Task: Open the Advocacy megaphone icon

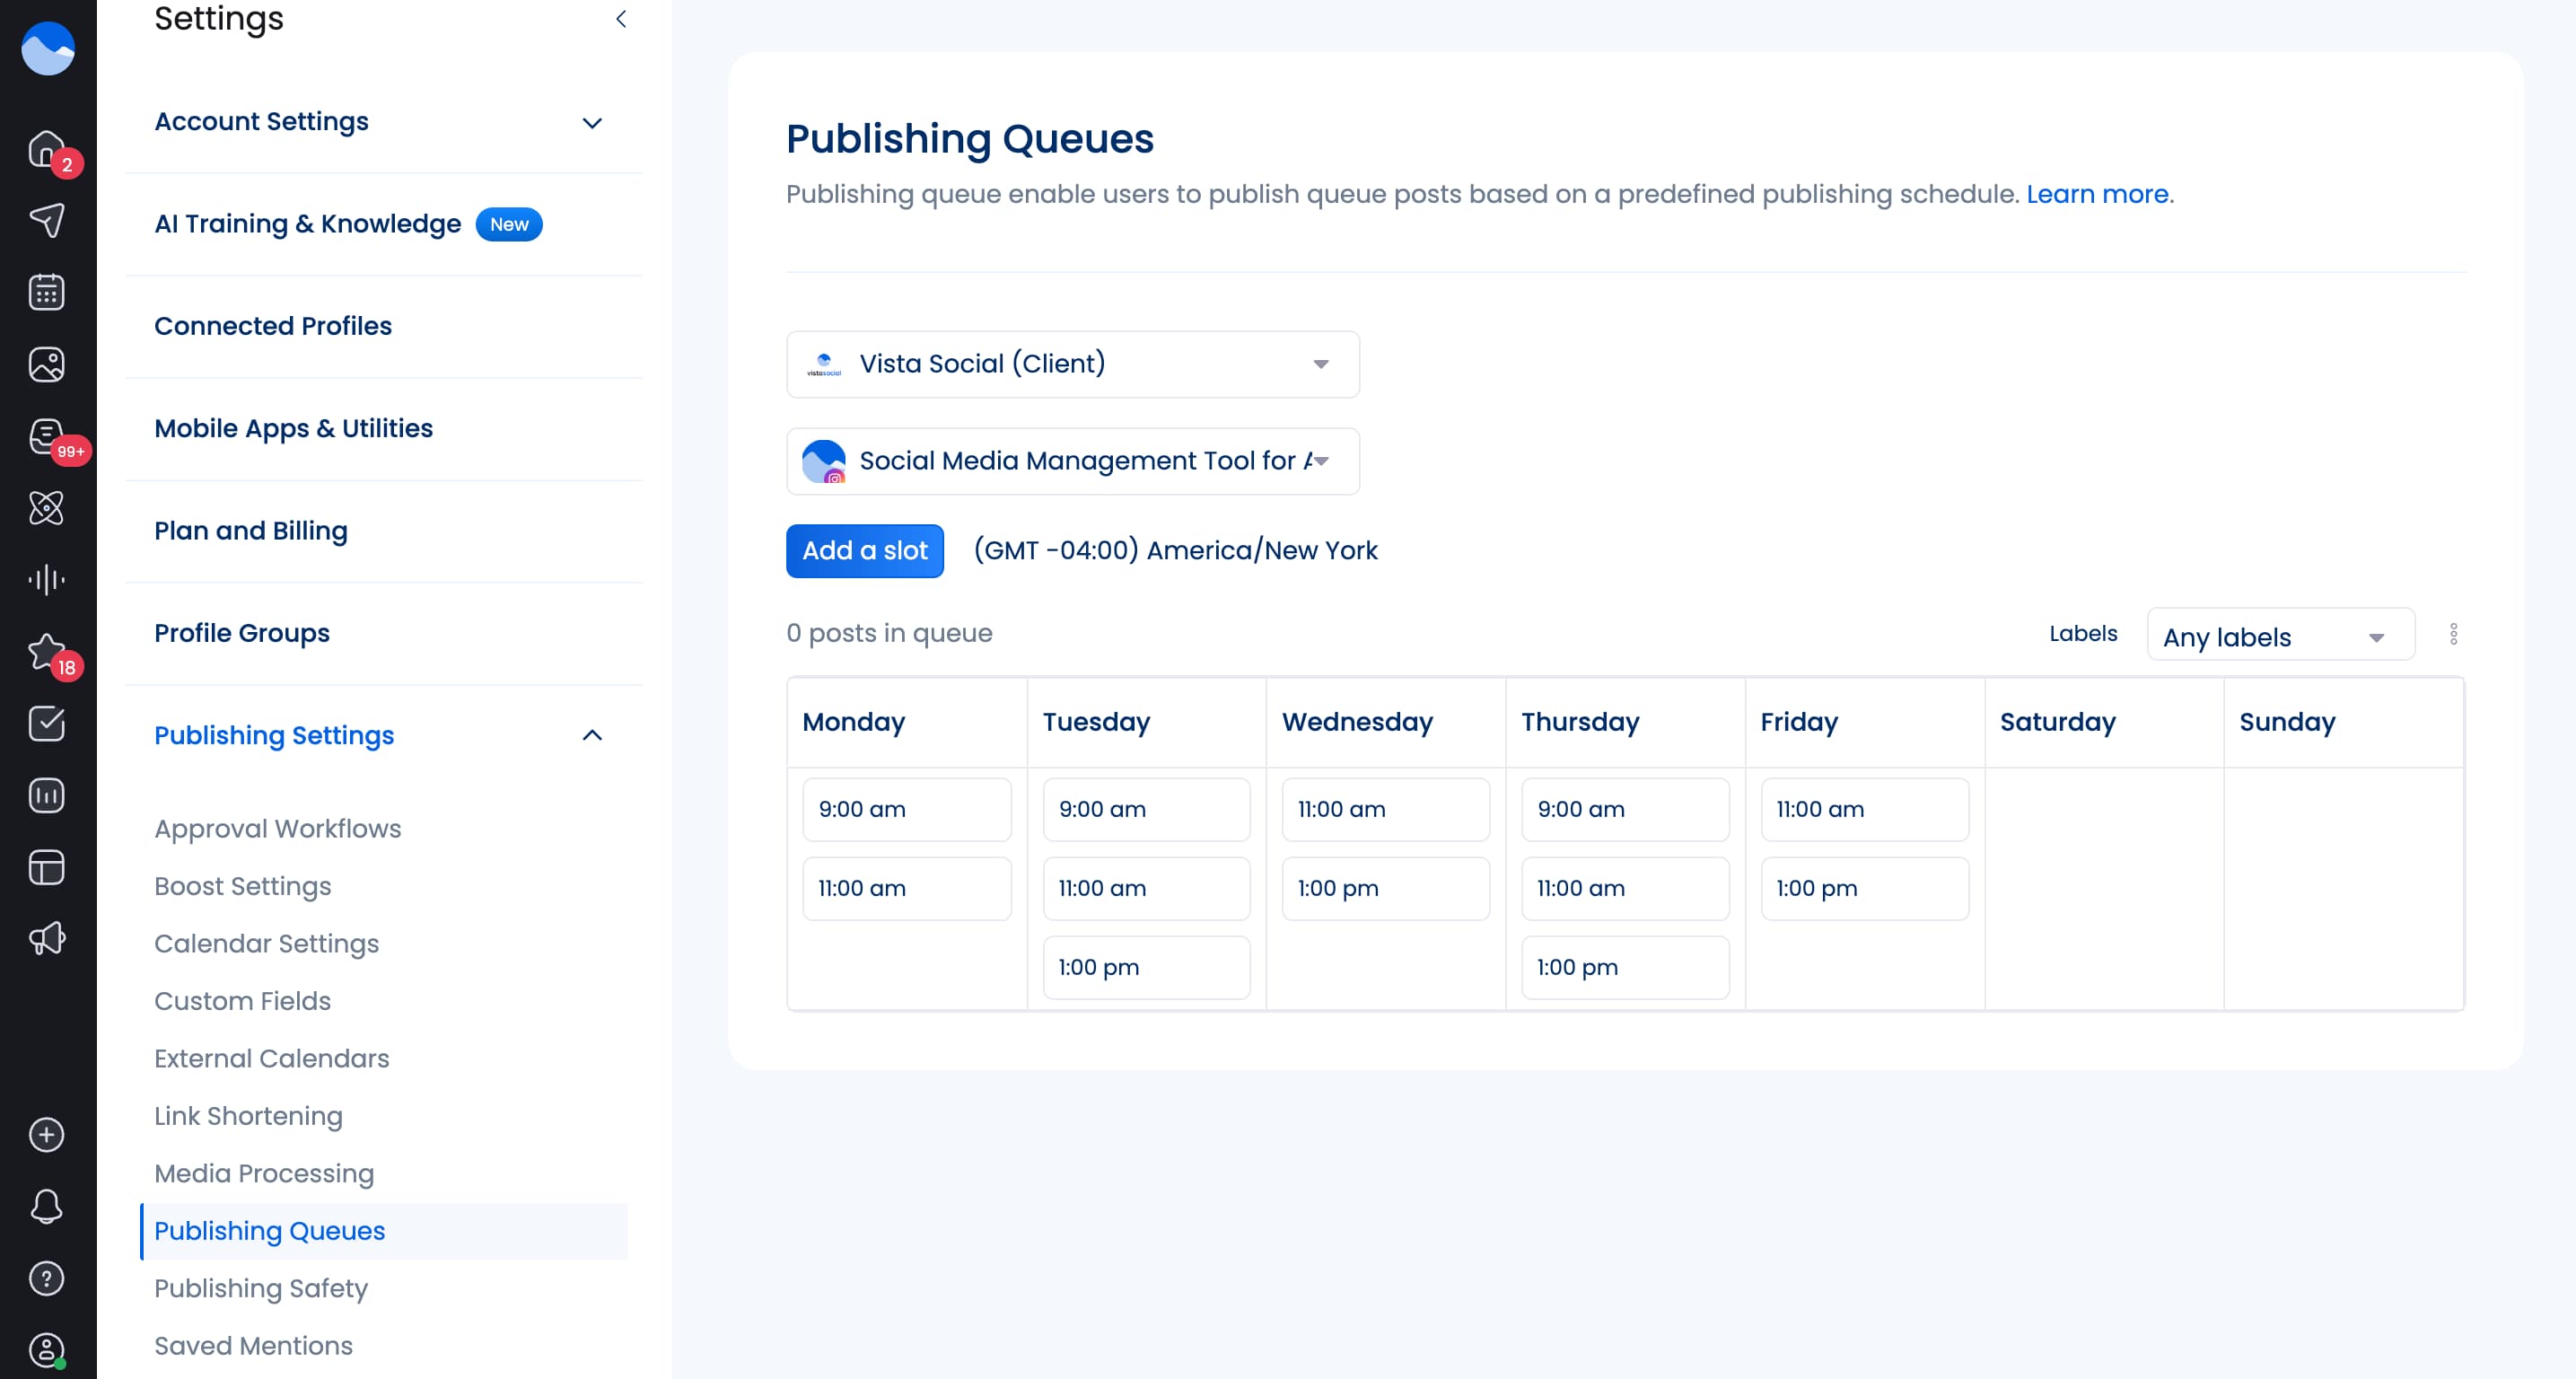Action: point(46,938)
